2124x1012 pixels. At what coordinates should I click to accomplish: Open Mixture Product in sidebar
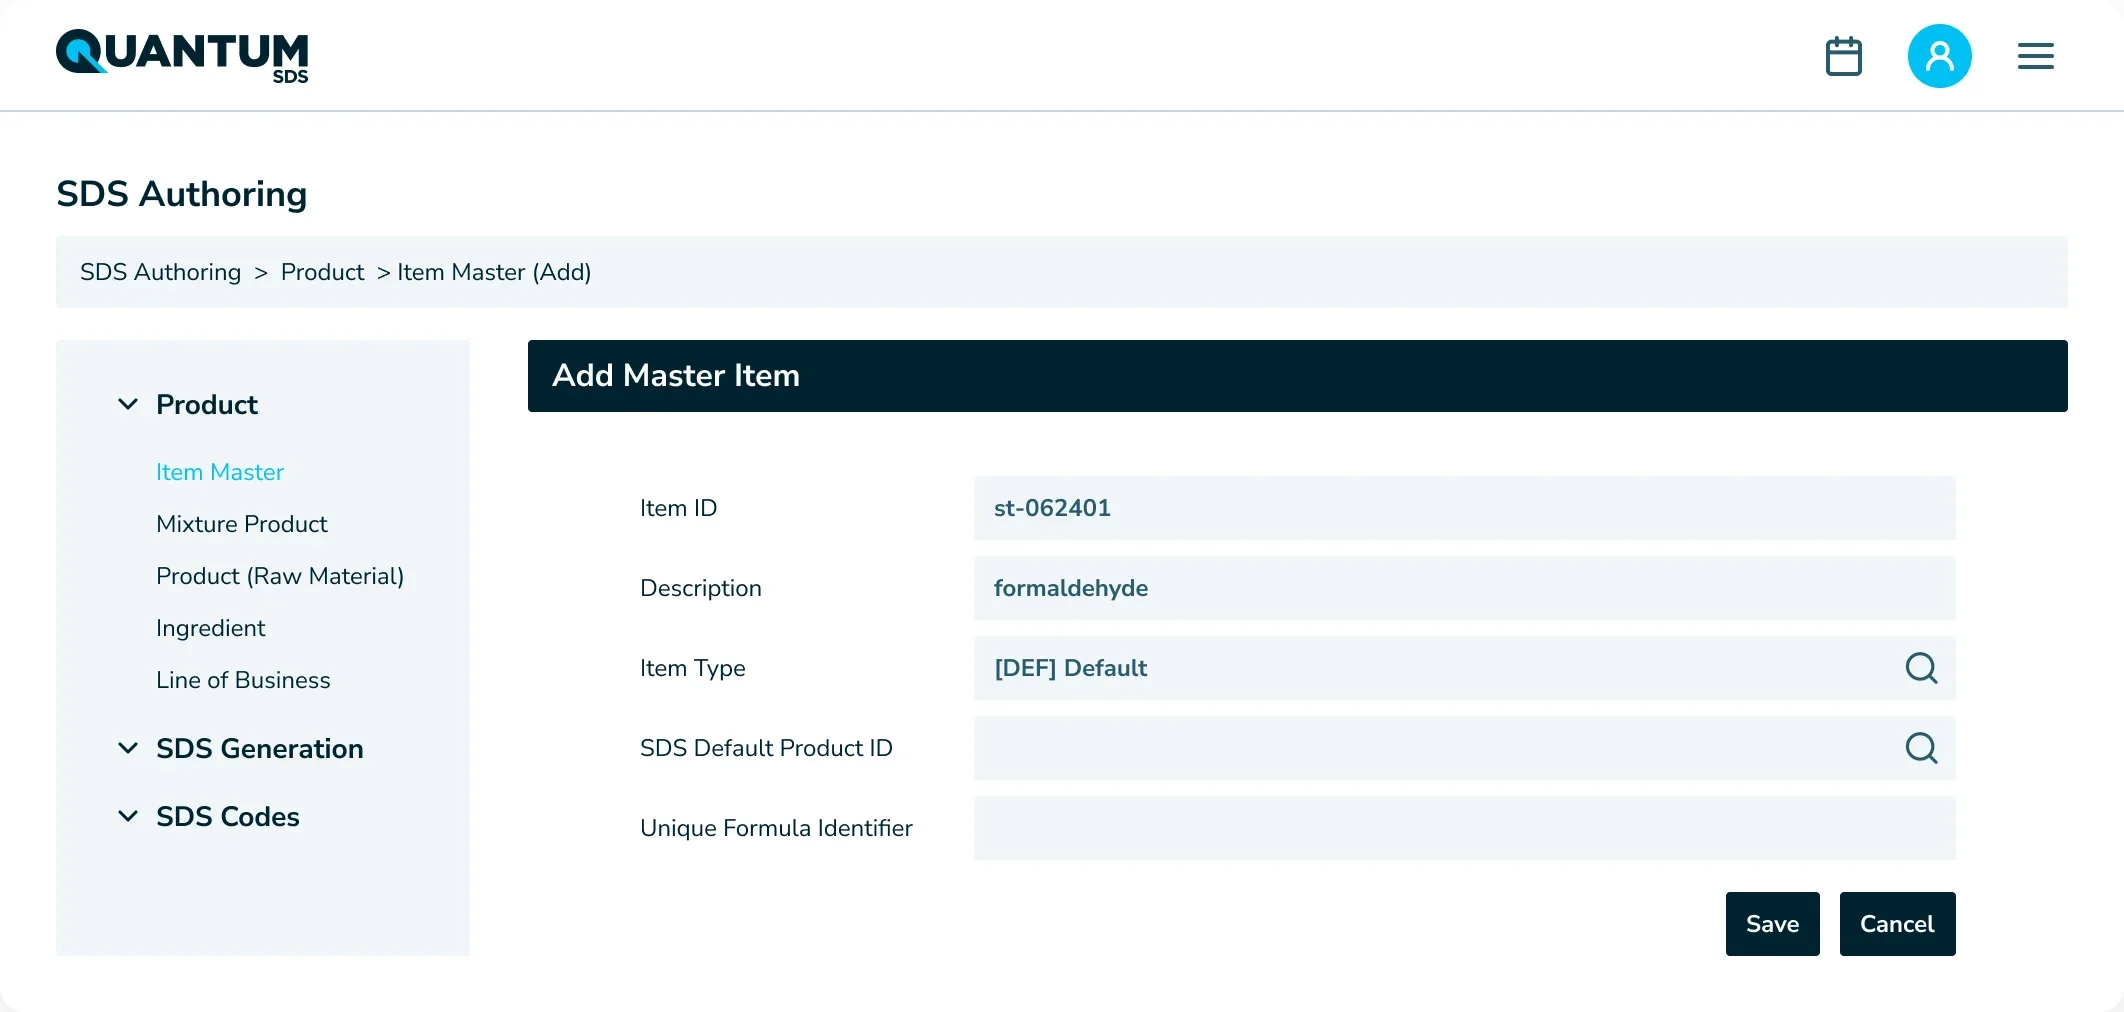pos(242,524)
